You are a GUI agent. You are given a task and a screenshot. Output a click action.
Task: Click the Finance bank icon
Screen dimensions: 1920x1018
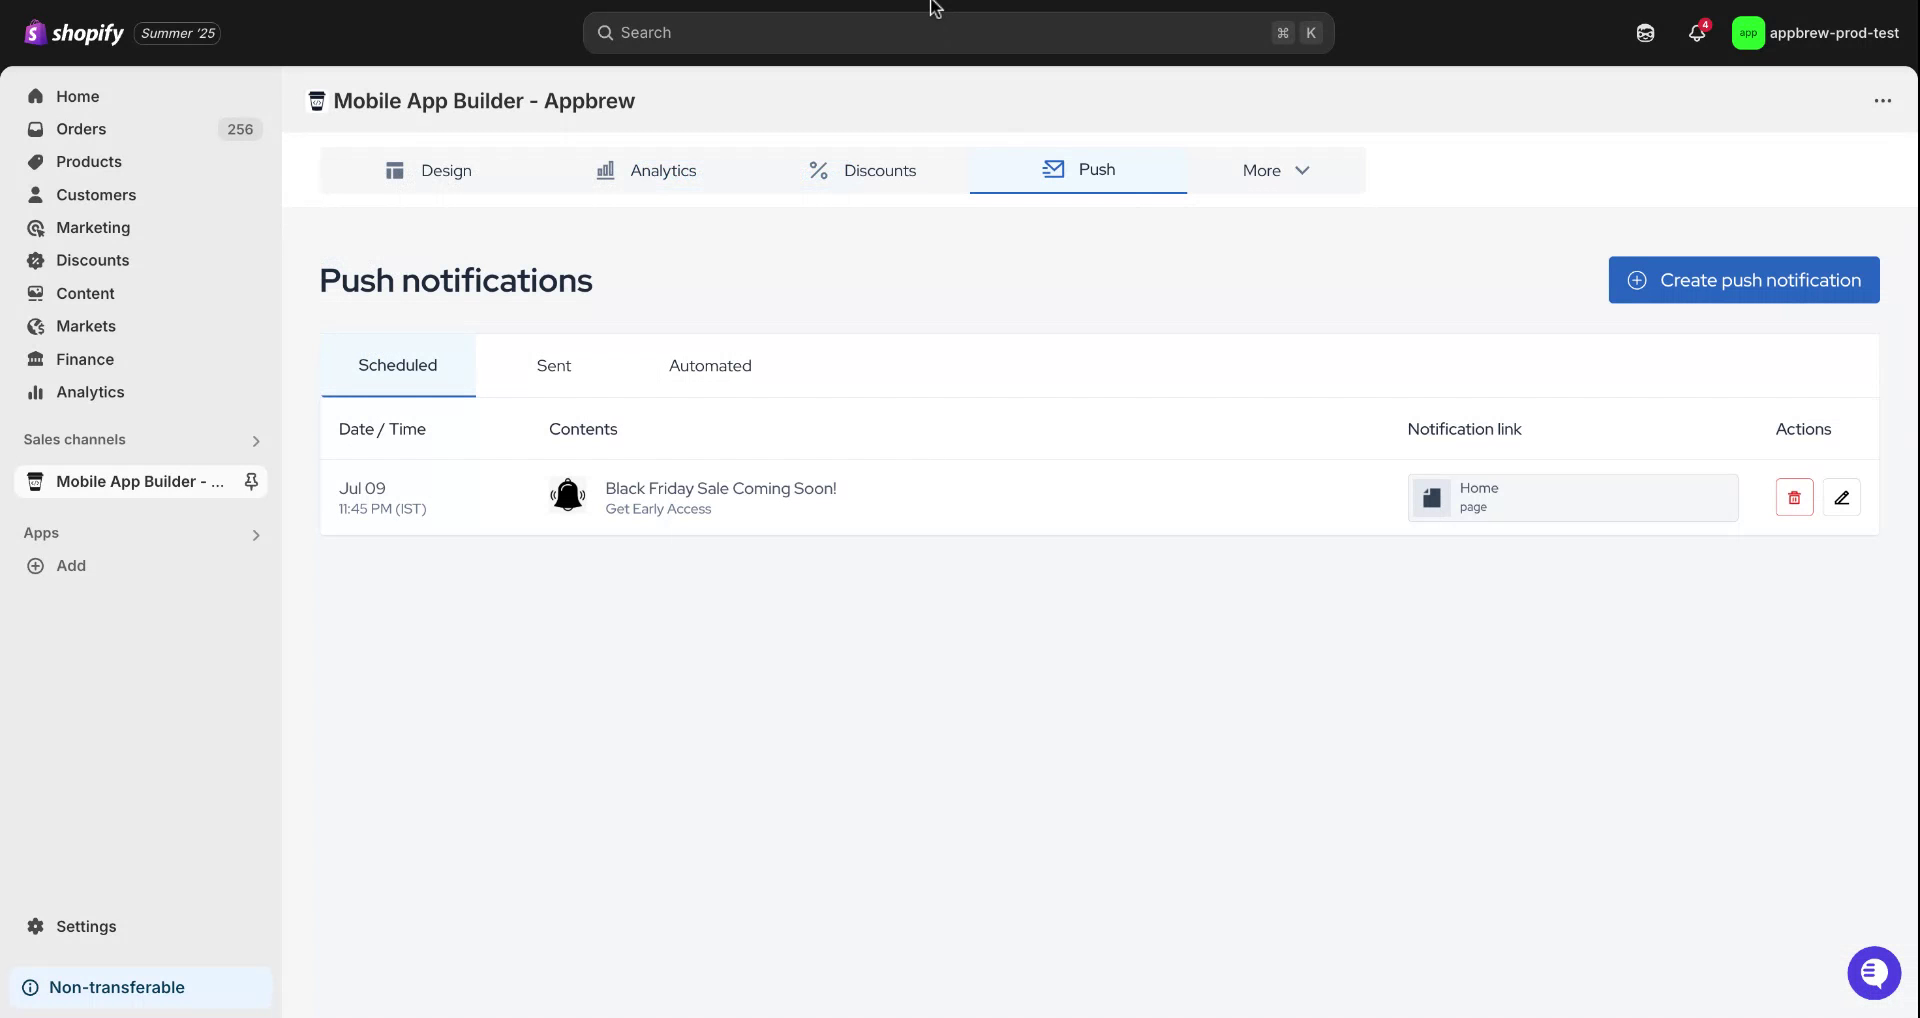36,359
